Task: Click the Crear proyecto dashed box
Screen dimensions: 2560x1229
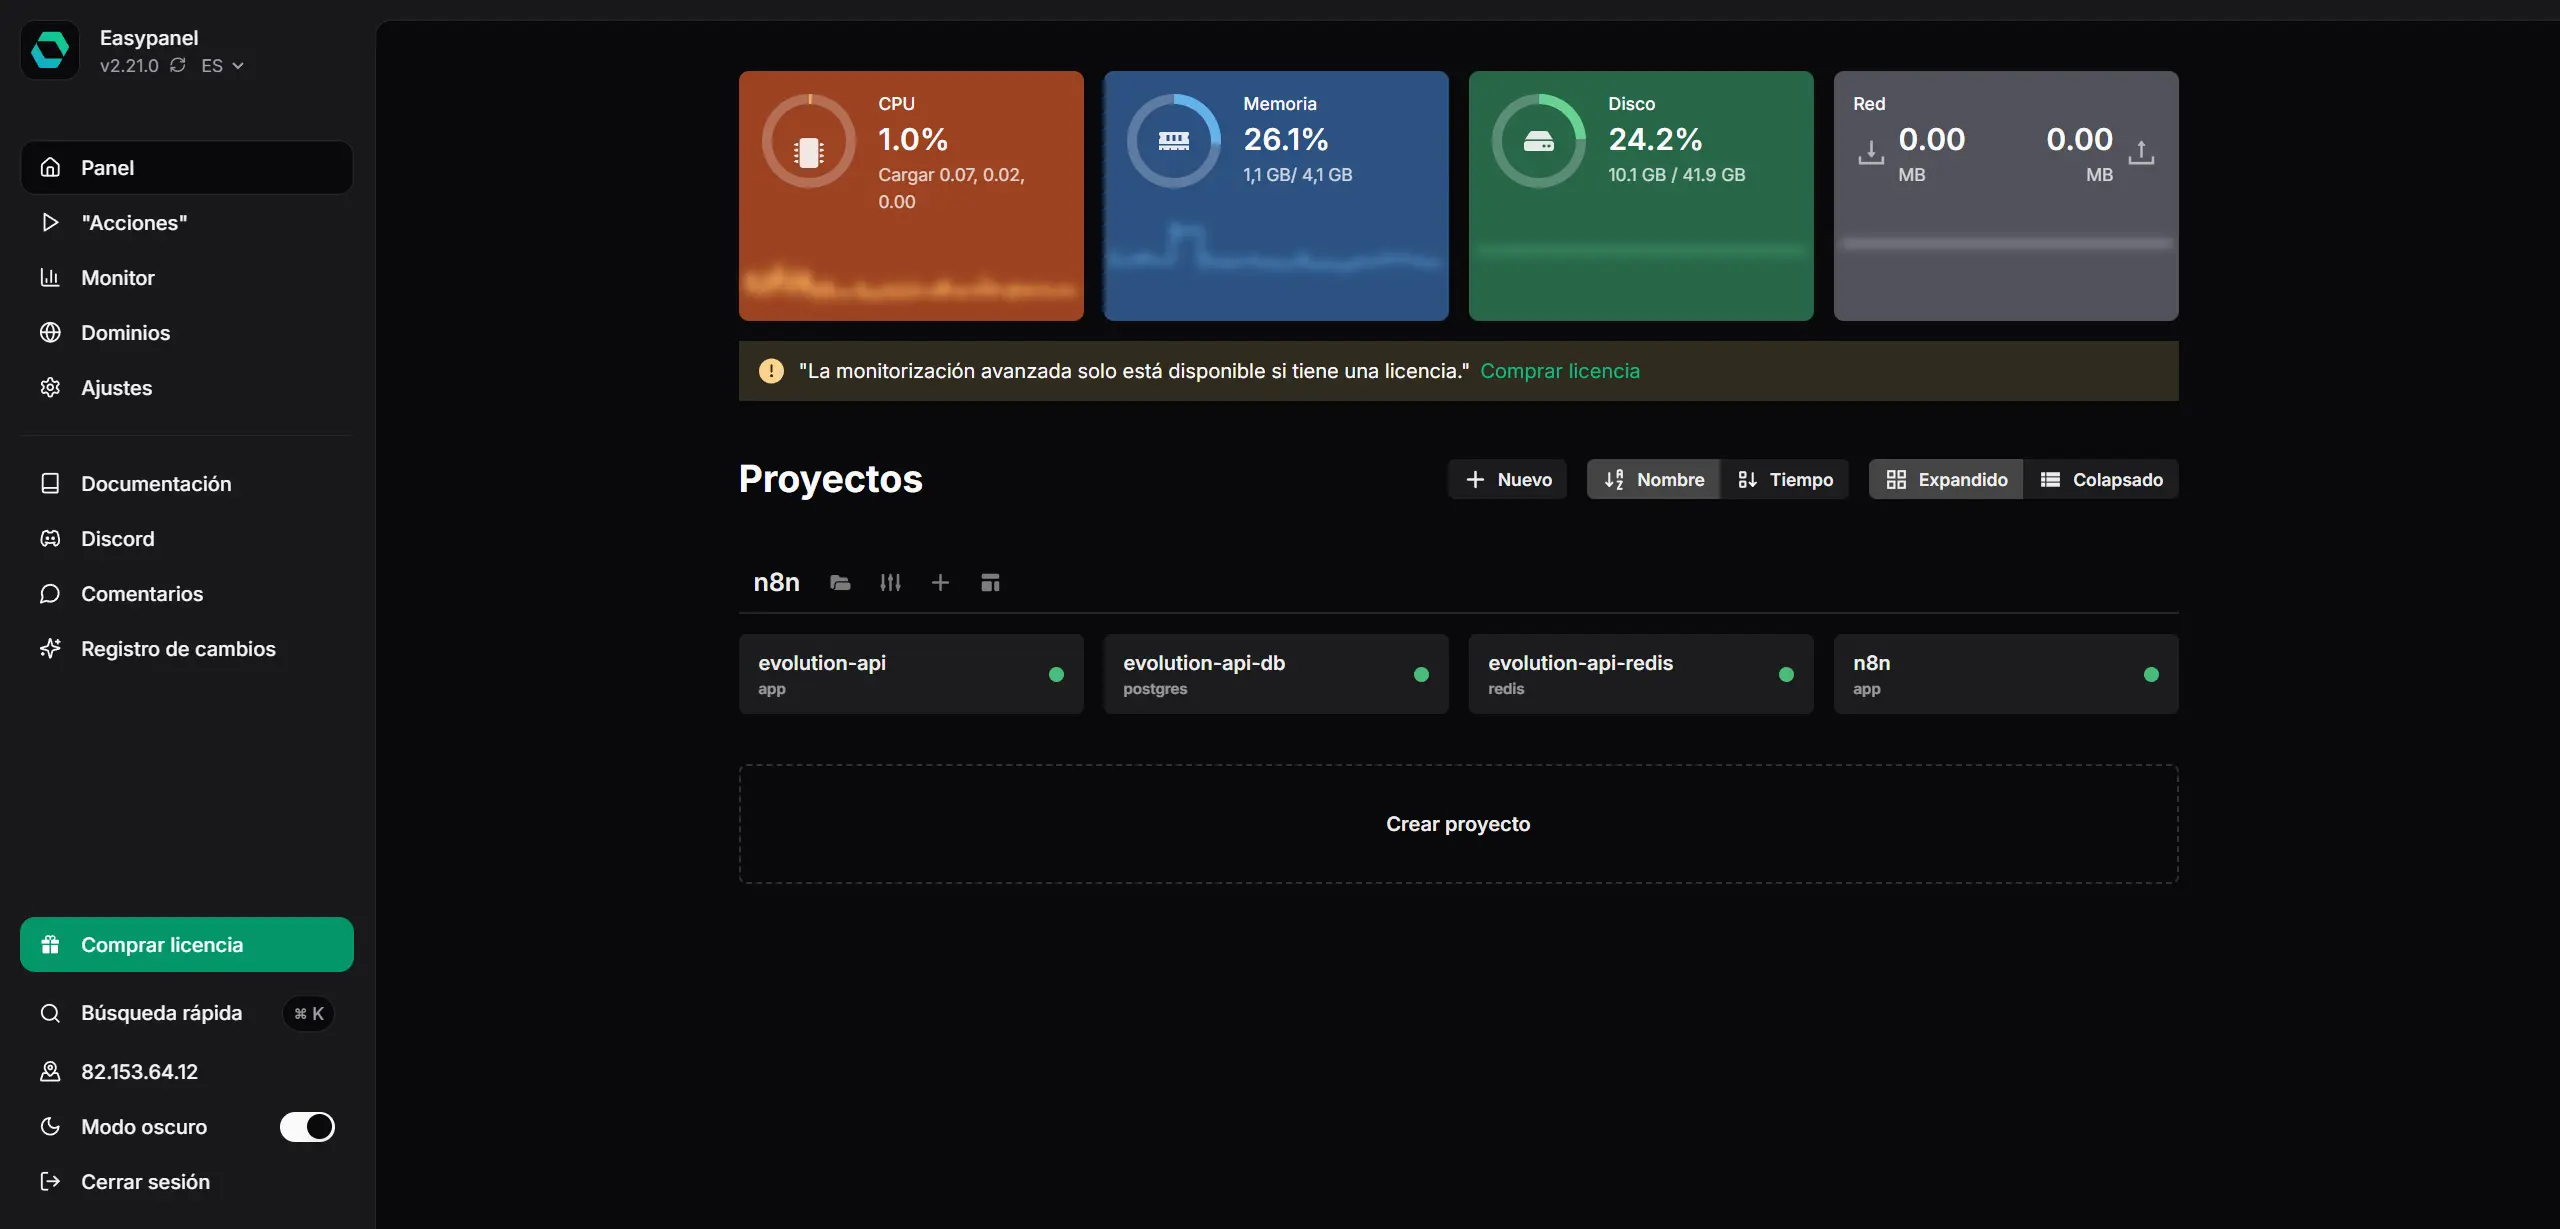Action: (x=1458, y=824)
